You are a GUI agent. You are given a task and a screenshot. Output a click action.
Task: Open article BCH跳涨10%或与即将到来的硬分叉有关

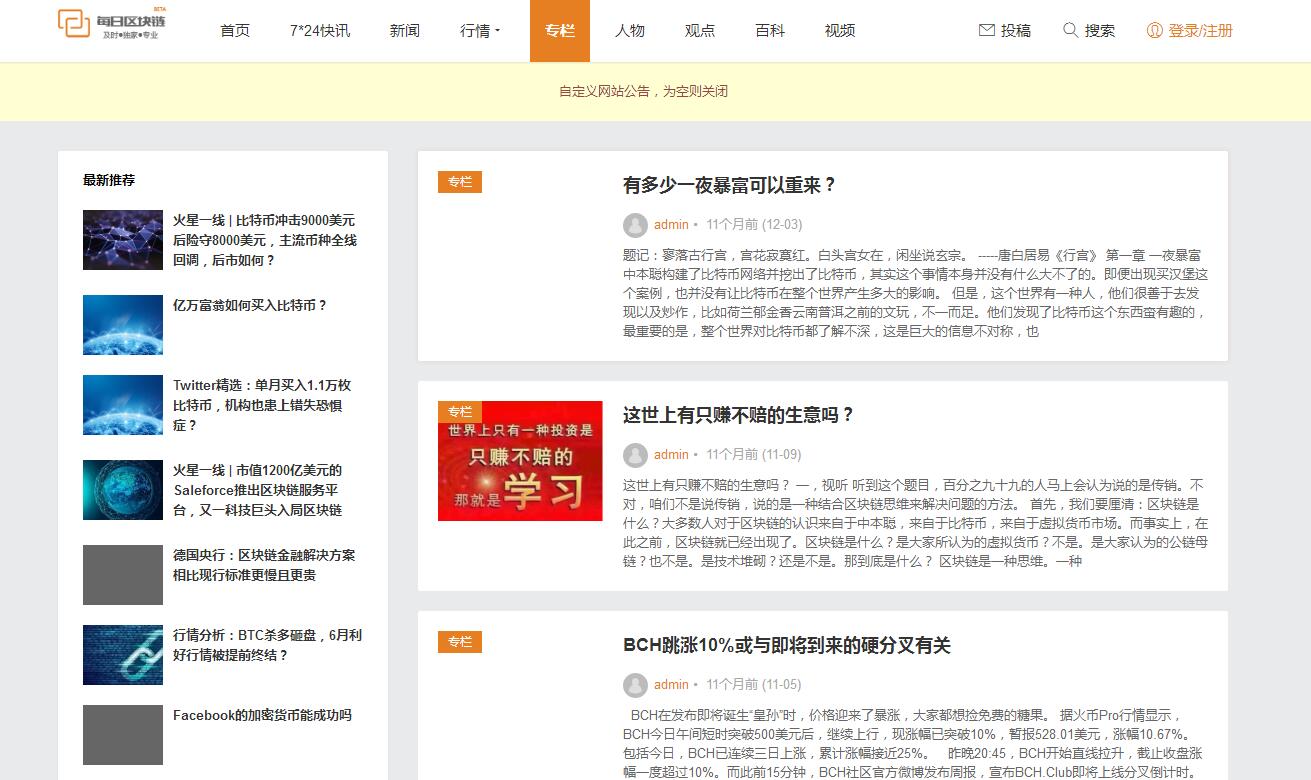(x=786, y=645)
